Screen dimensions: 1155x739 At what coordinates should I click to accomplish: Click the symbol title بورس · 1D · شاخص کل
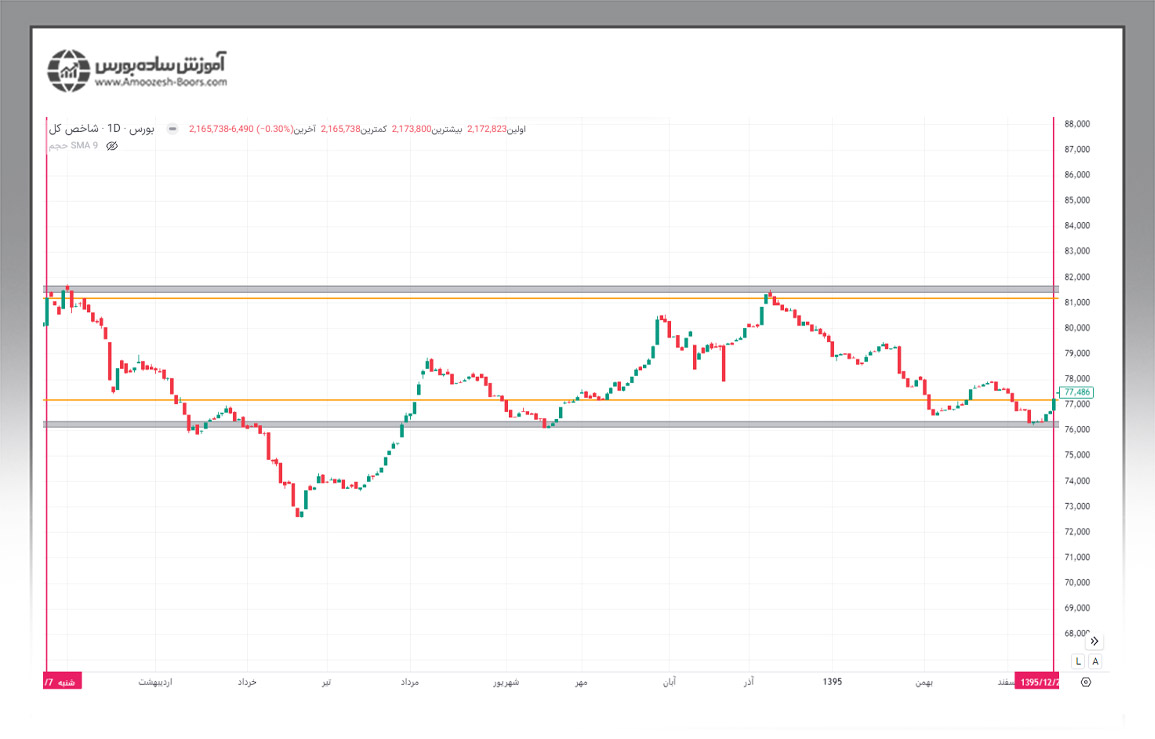coord(102,129)
